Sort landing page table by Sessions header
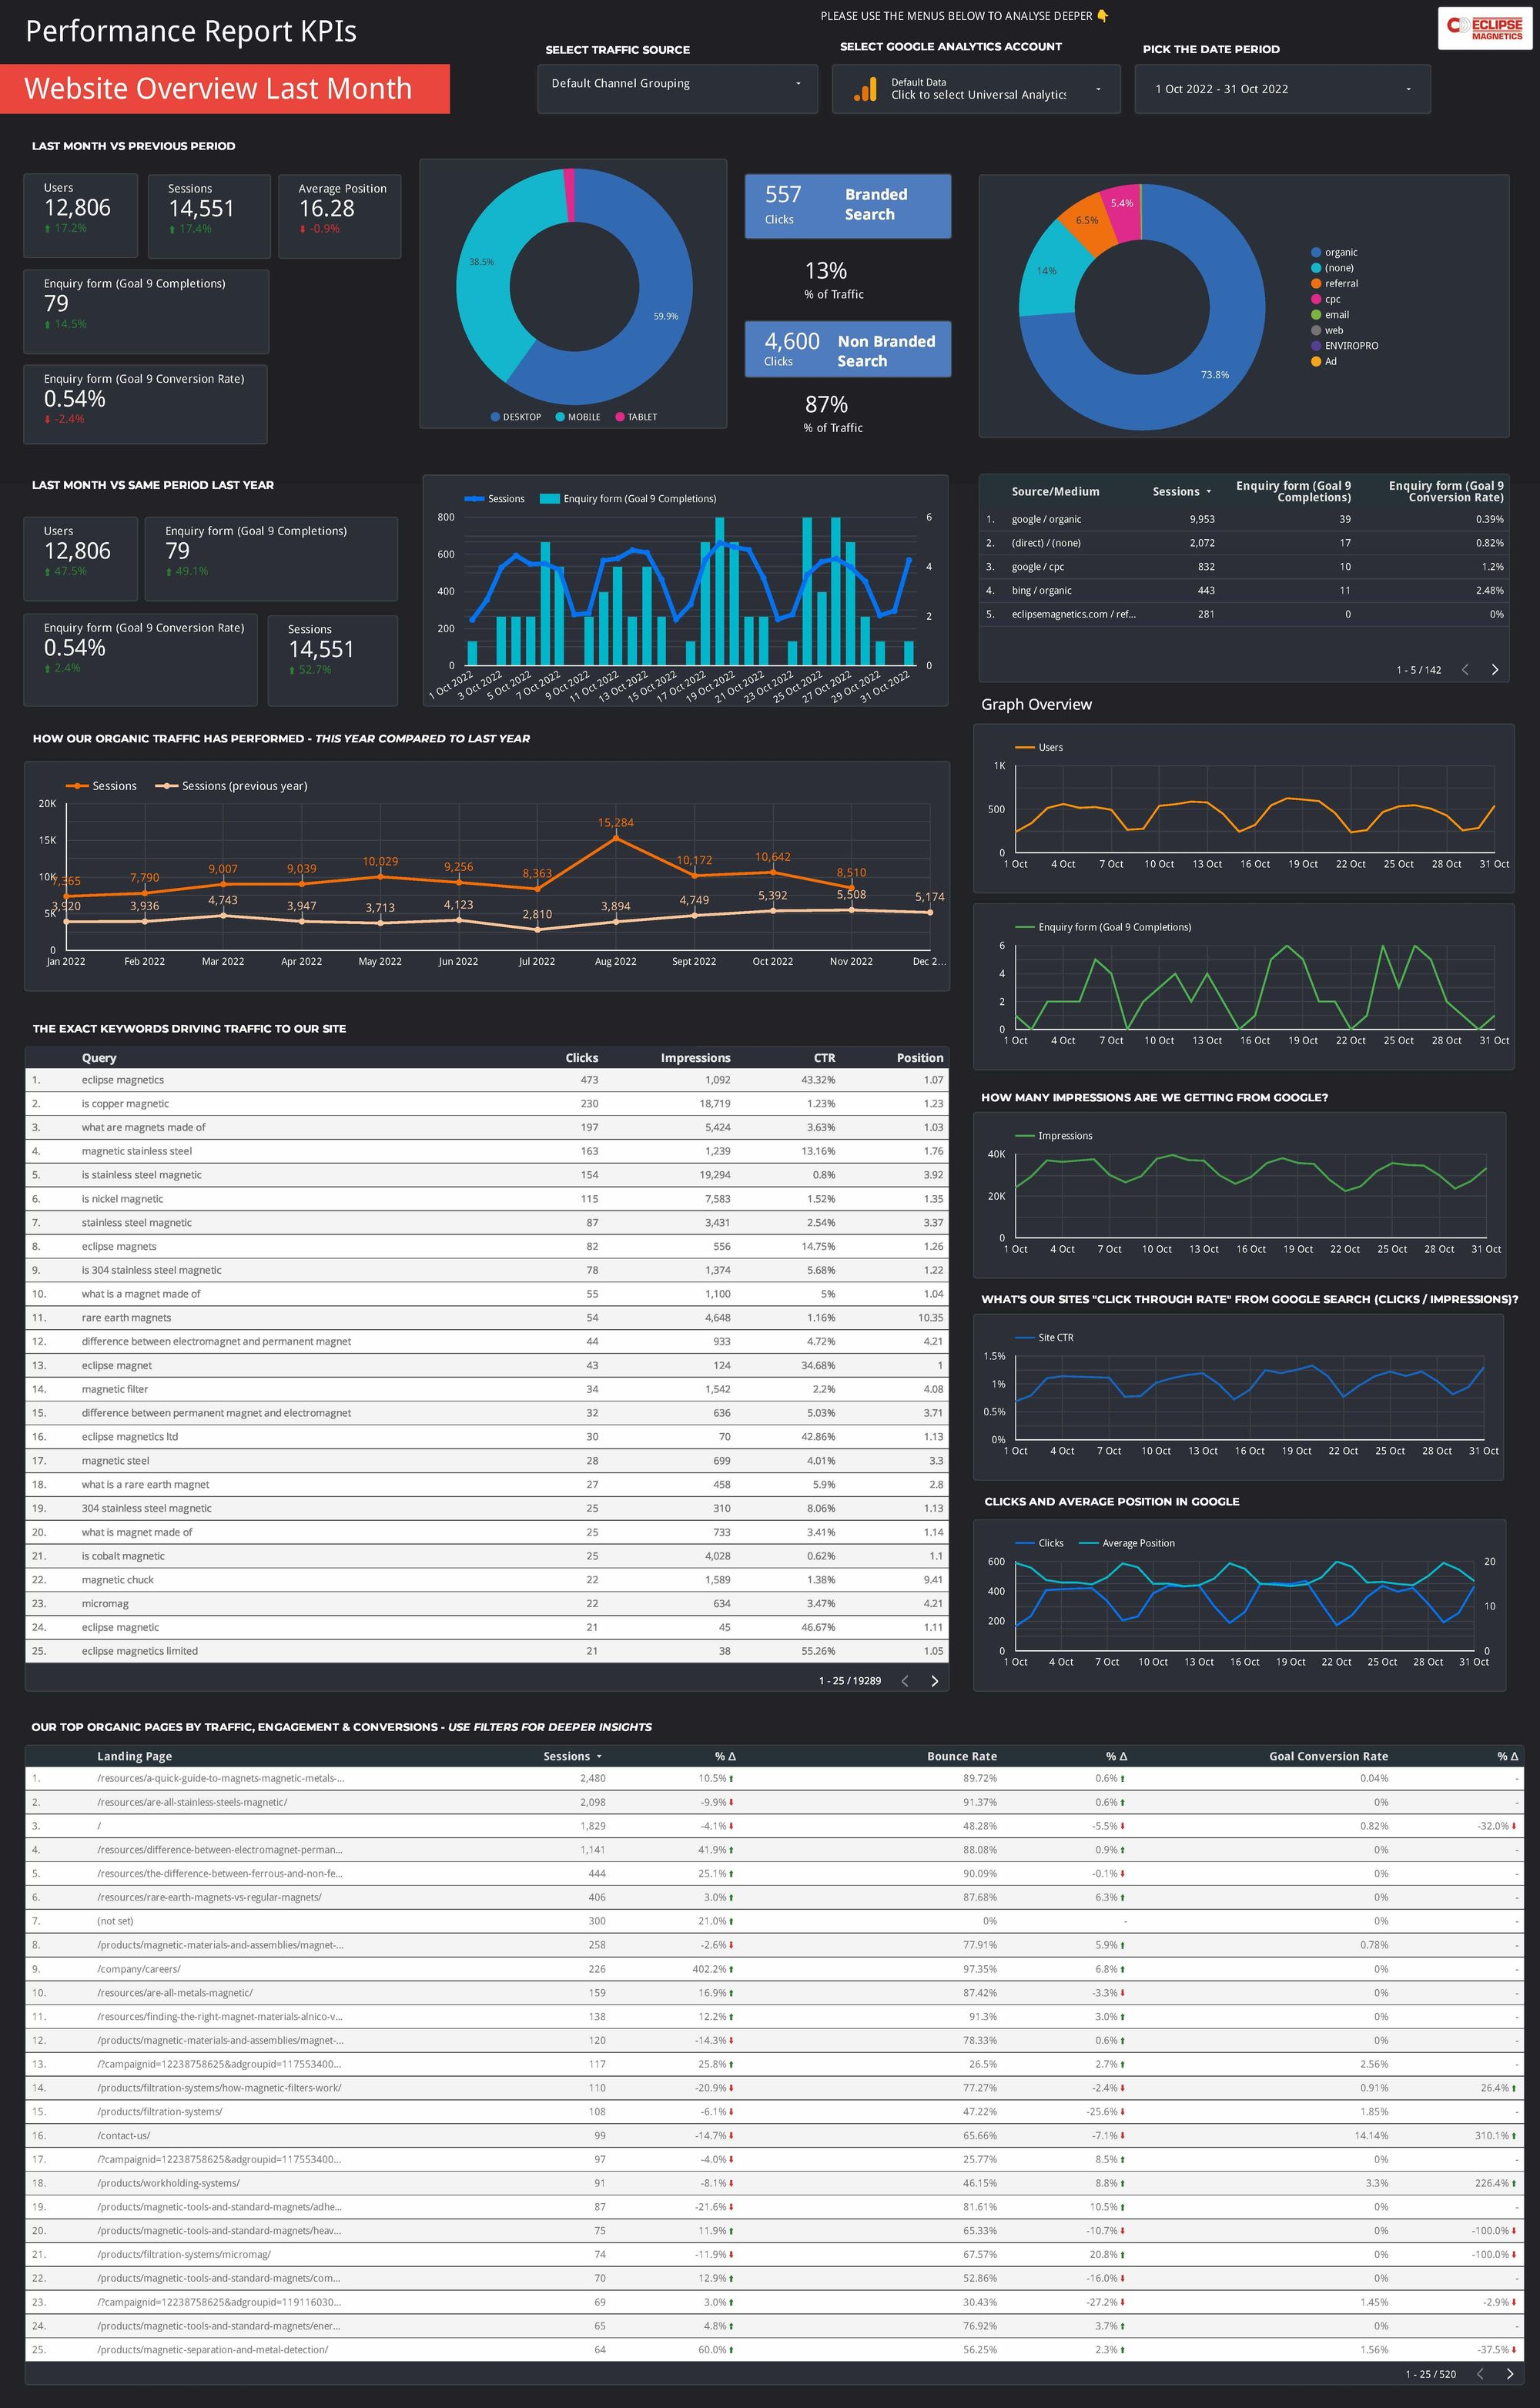The image size is (1540, 2408). click(572, 1756)
